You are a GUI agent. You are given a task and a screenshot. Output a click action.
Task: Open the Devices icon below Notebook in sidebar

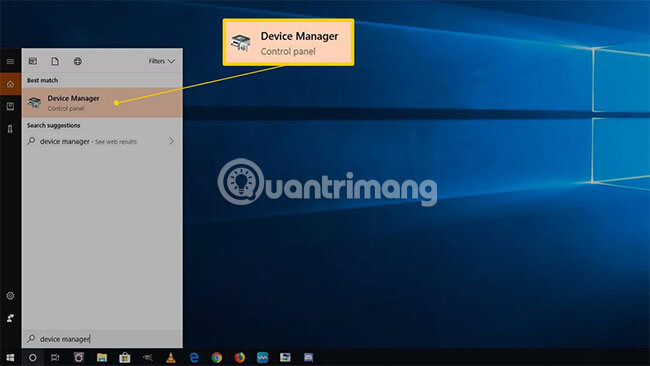pos(10,129)
